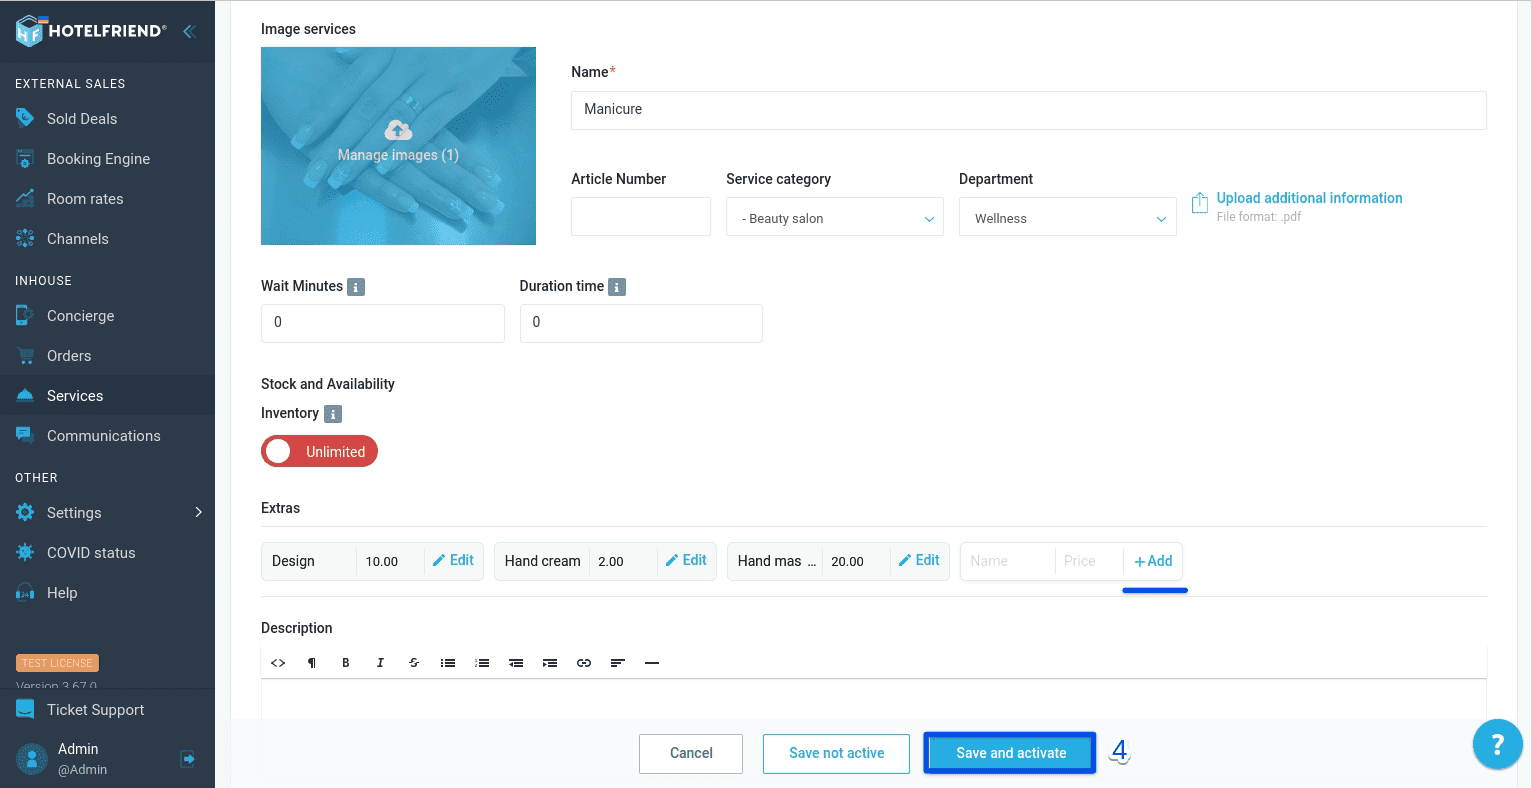
Task: Click cloud upload icon on service image
Action: click(398, 130)
